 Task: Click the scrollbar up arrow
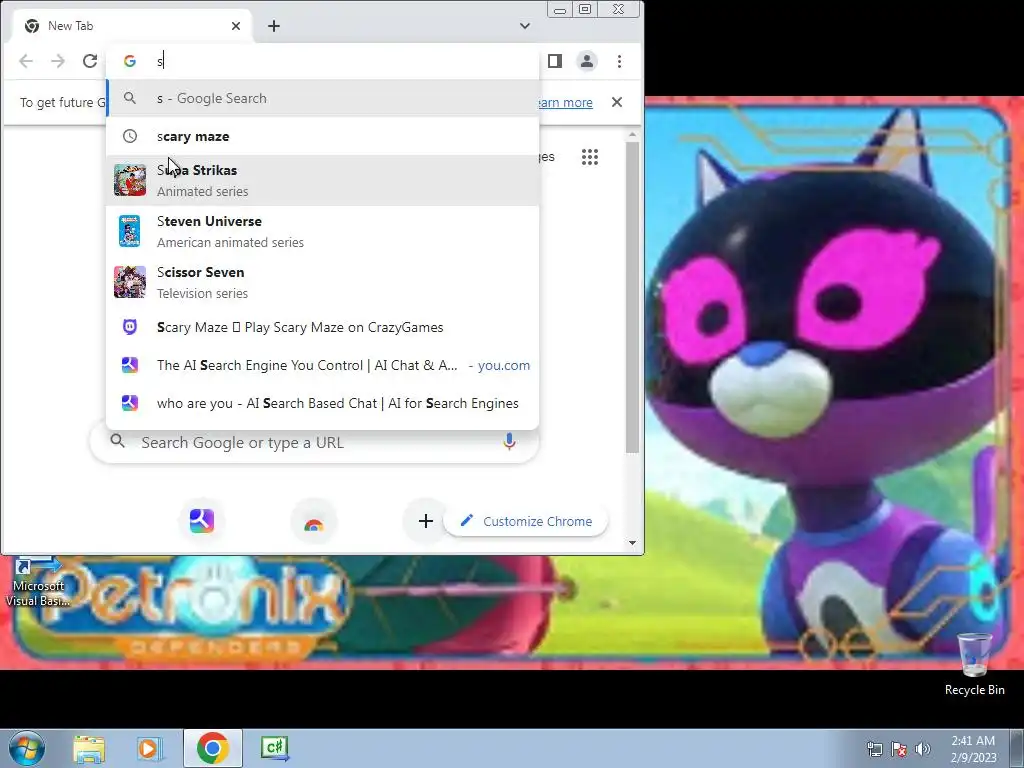pos(632,135)
